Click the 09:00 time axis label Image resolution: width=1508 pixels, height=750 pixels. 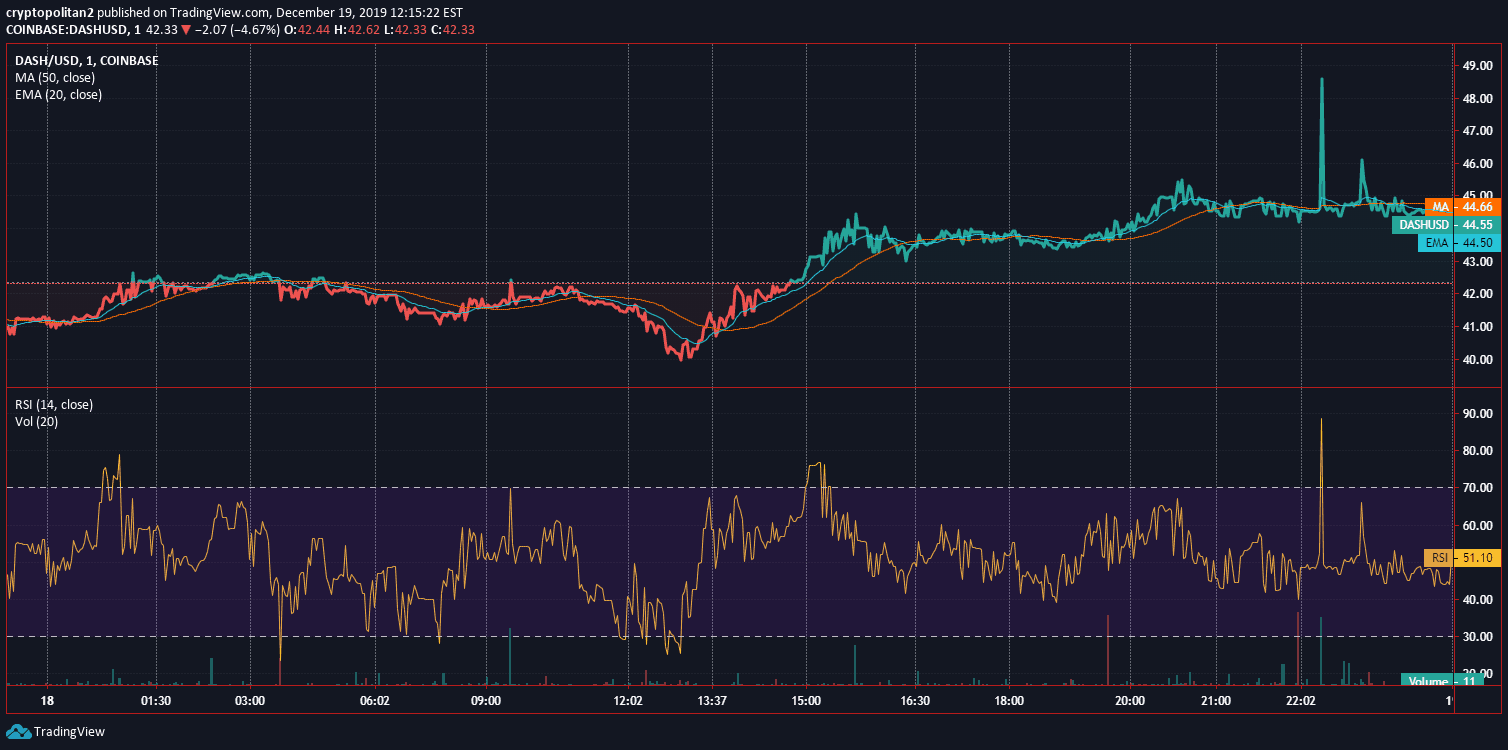485,701
